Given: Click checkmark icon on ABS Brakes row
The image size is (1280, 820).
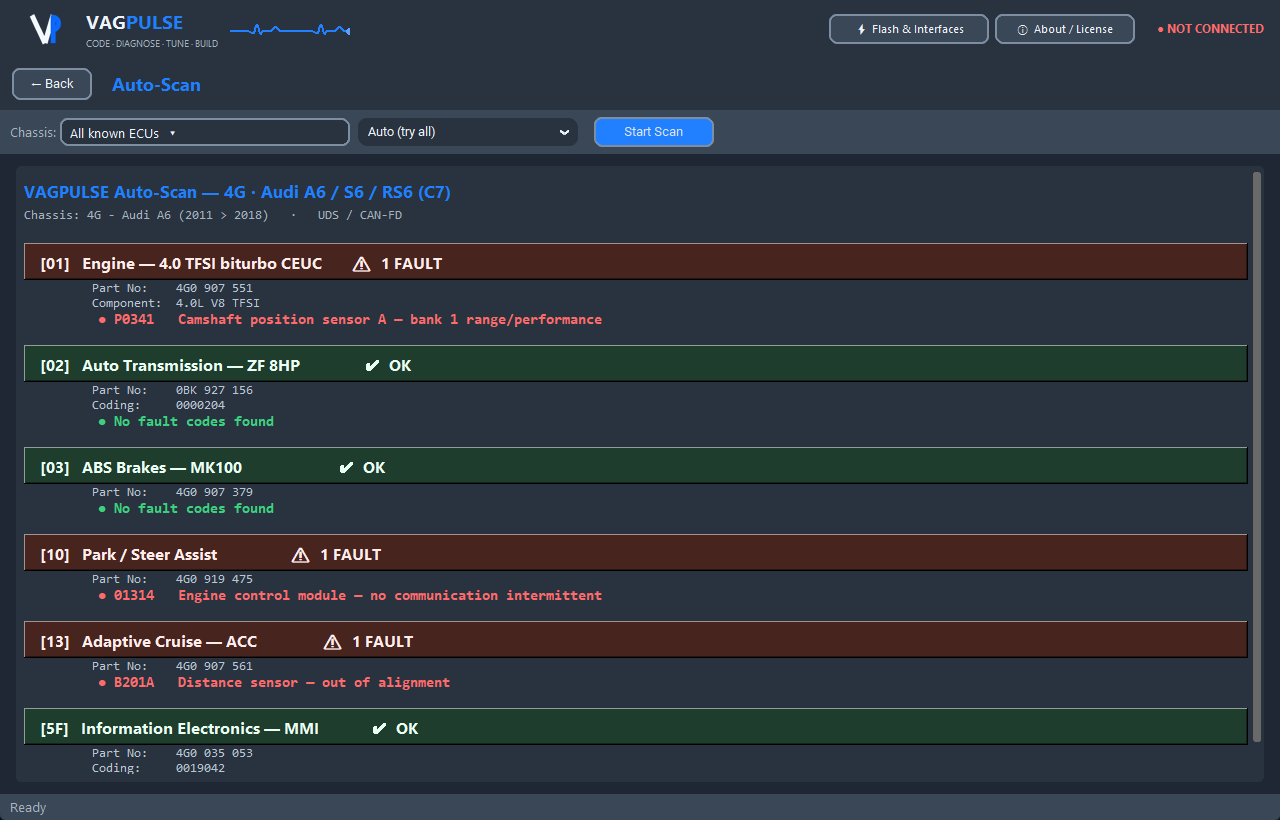Looking at the screenshot, I should point(347,468).
